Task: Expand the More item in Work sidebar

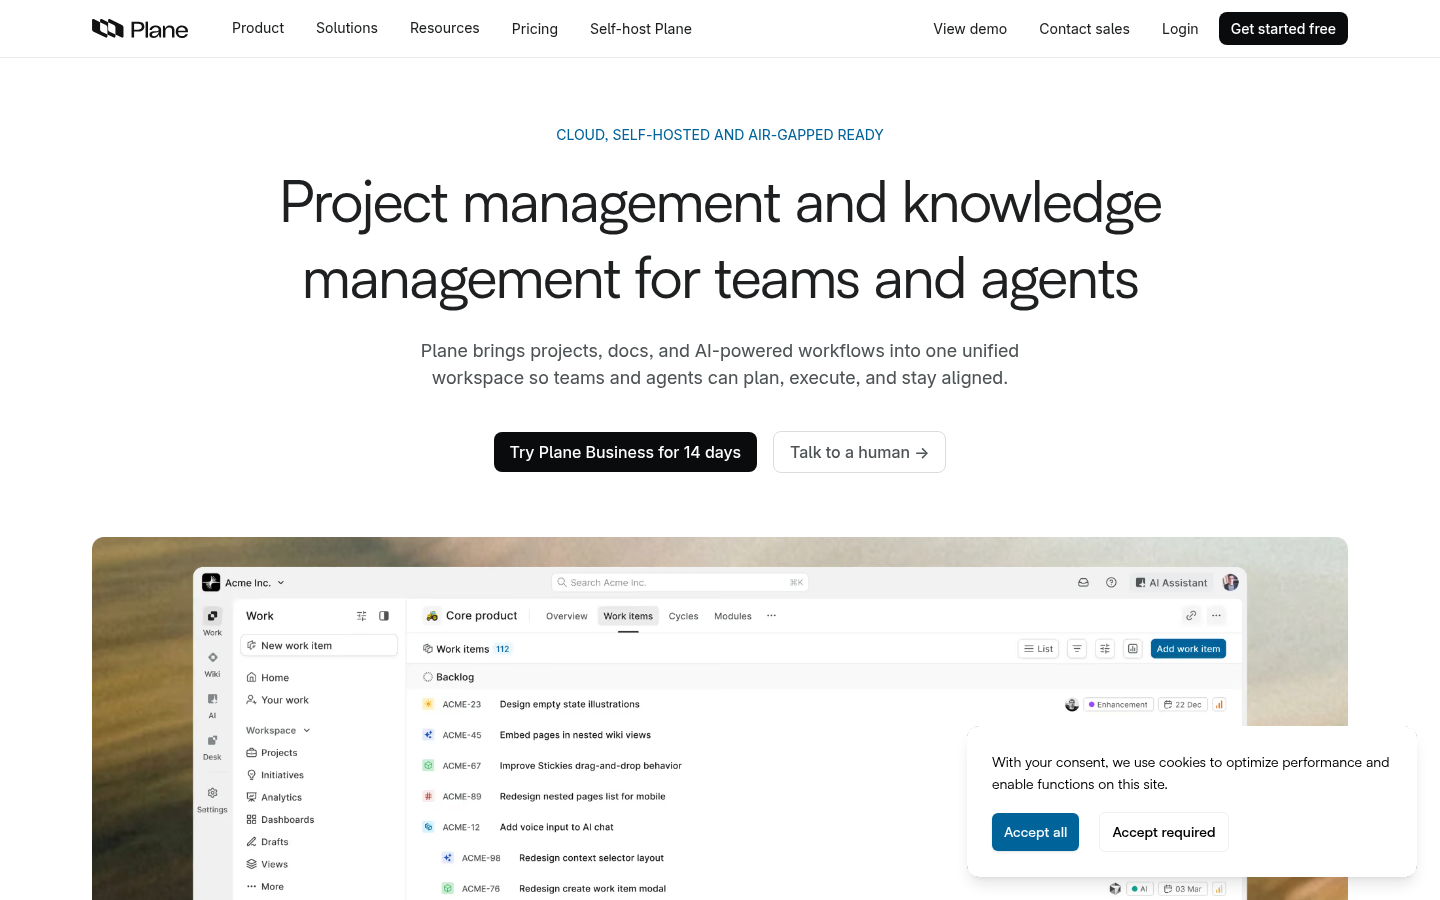Action: [265, 887]
